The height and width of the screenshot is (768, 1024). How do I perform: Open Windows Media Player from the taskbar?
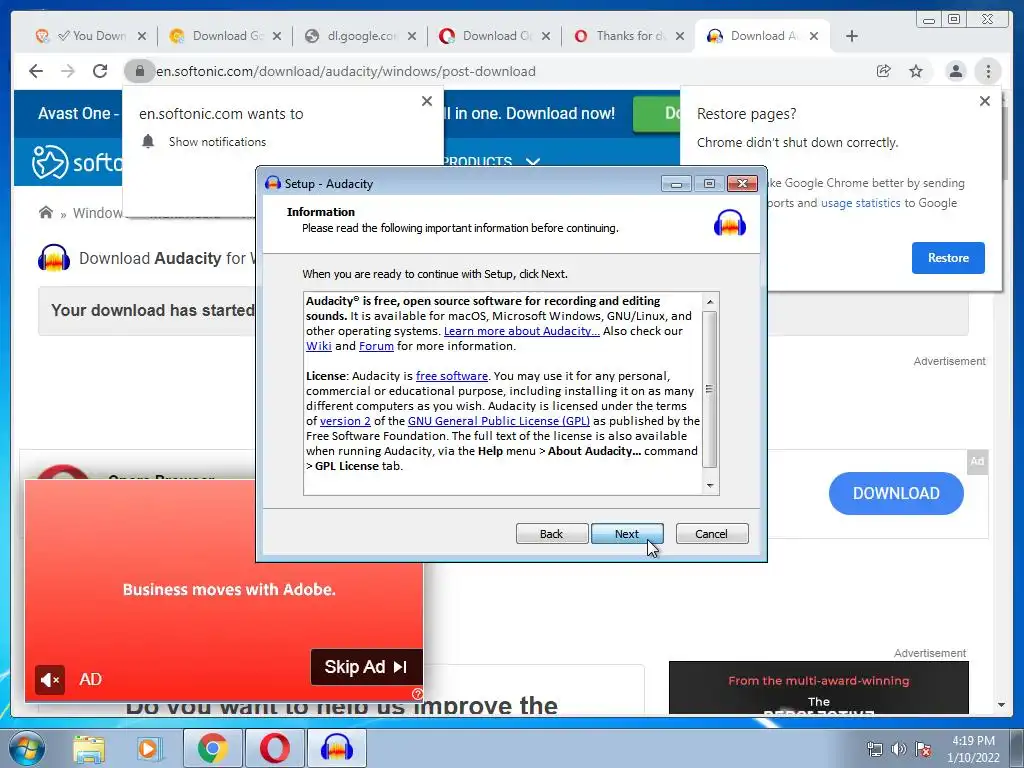149,748
